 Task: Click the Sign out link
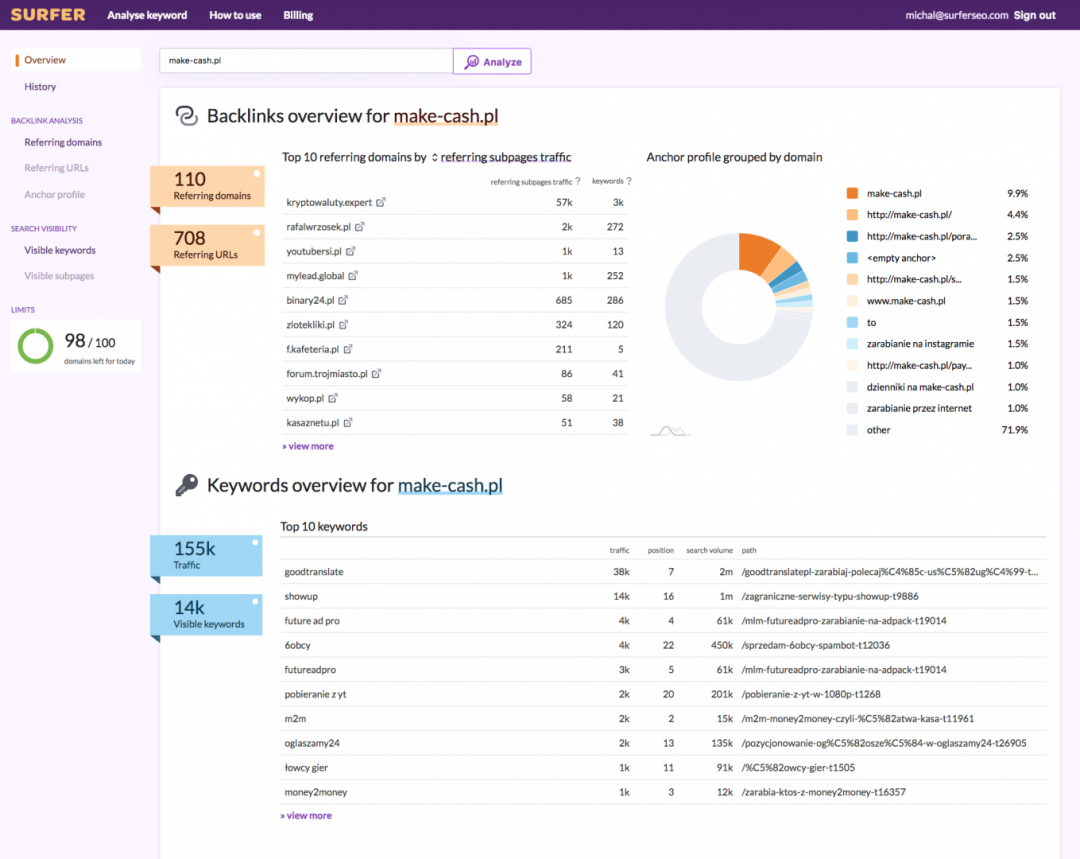[1034, 15]
